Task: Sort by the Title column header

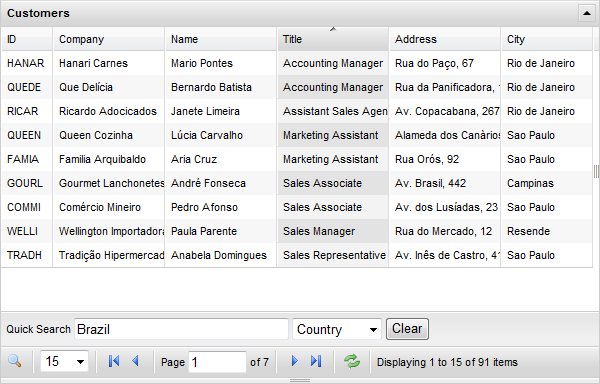Action: coord(333,39)
